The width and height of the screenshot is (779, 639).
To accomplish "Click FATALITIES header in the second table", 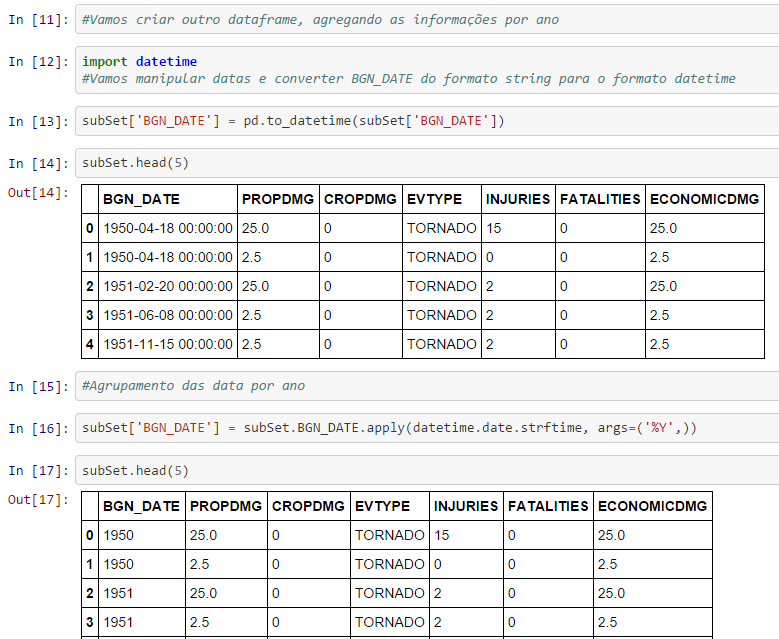I will [x=548, y=506].
